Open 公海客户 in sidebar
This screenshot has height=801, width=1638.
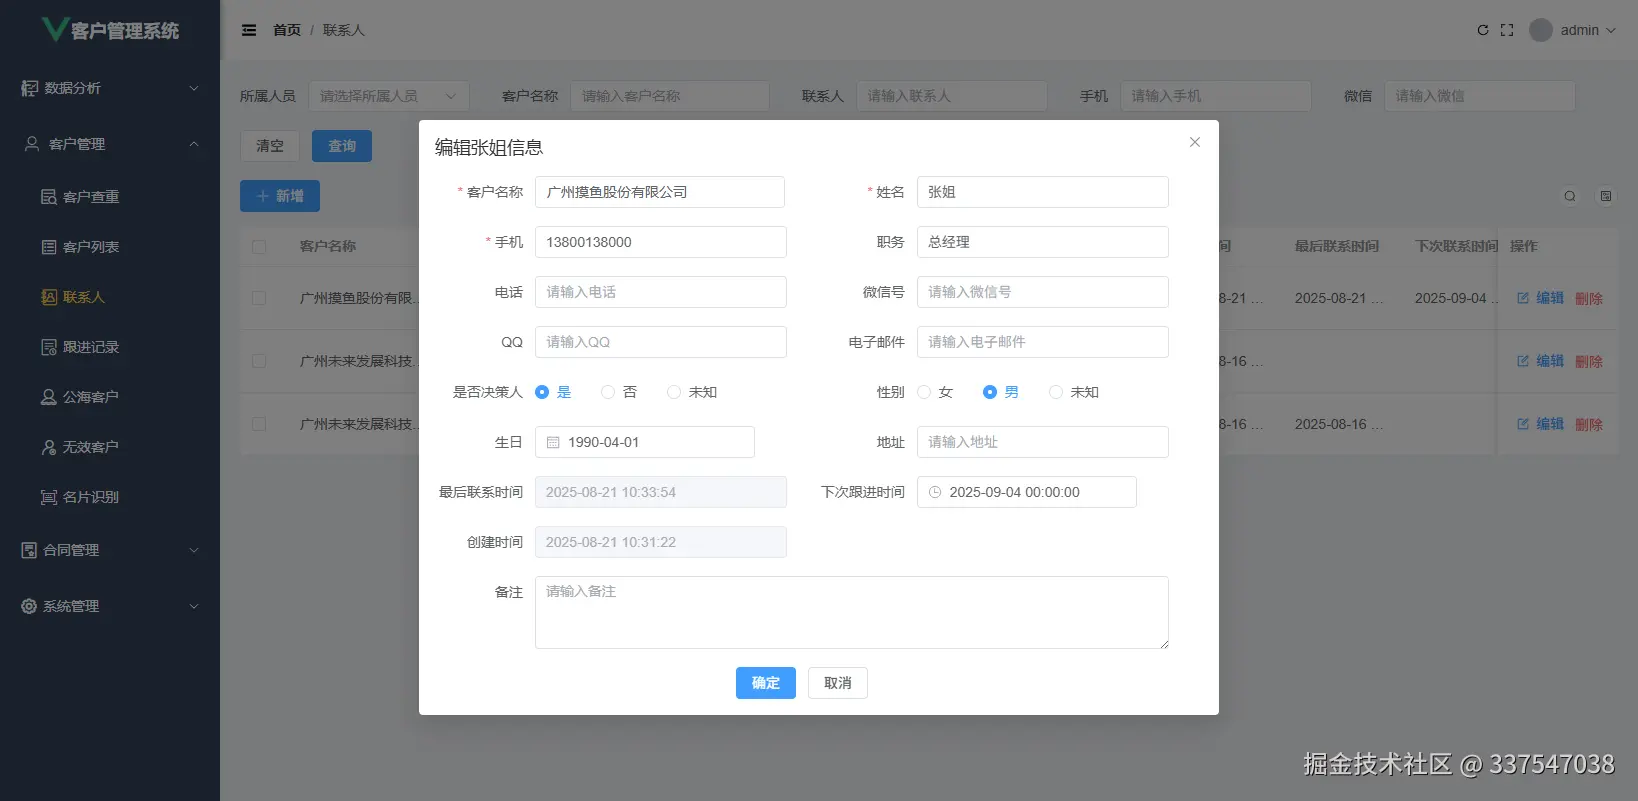pos(110,397)
